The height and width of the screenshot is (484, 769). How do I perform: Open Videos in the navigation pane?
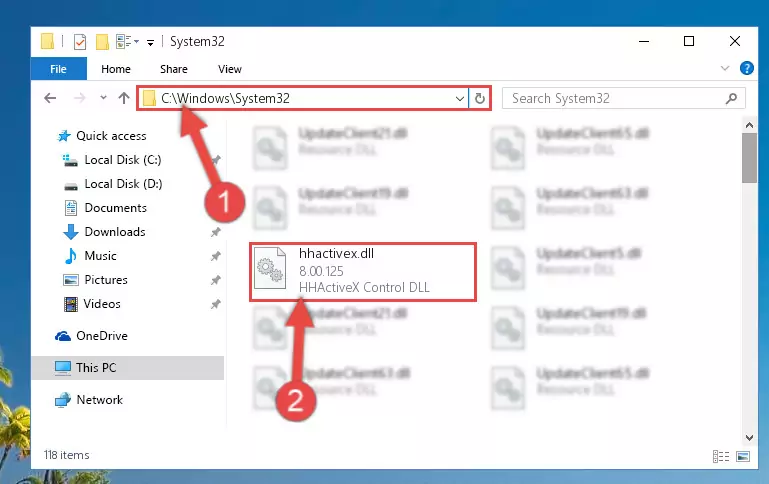[x=102, y=304]
